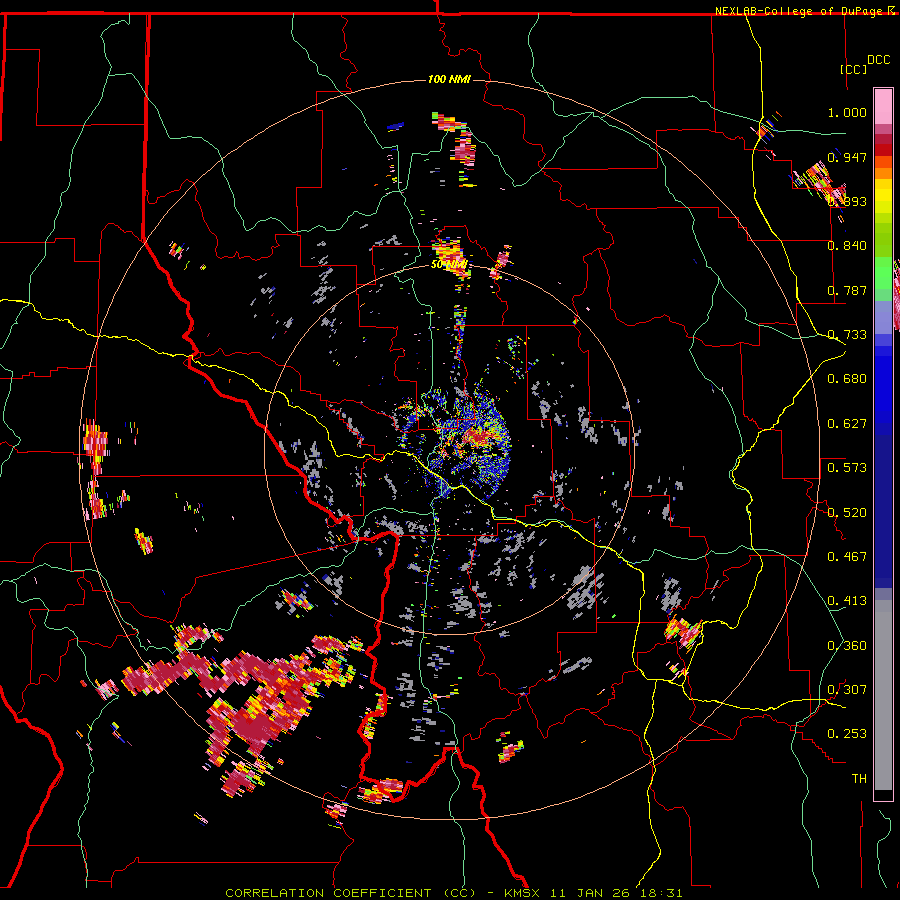This screenshot has height=900, width=900.
Task: Click the TH threshold label in the legend
Action: click(859, 779)
